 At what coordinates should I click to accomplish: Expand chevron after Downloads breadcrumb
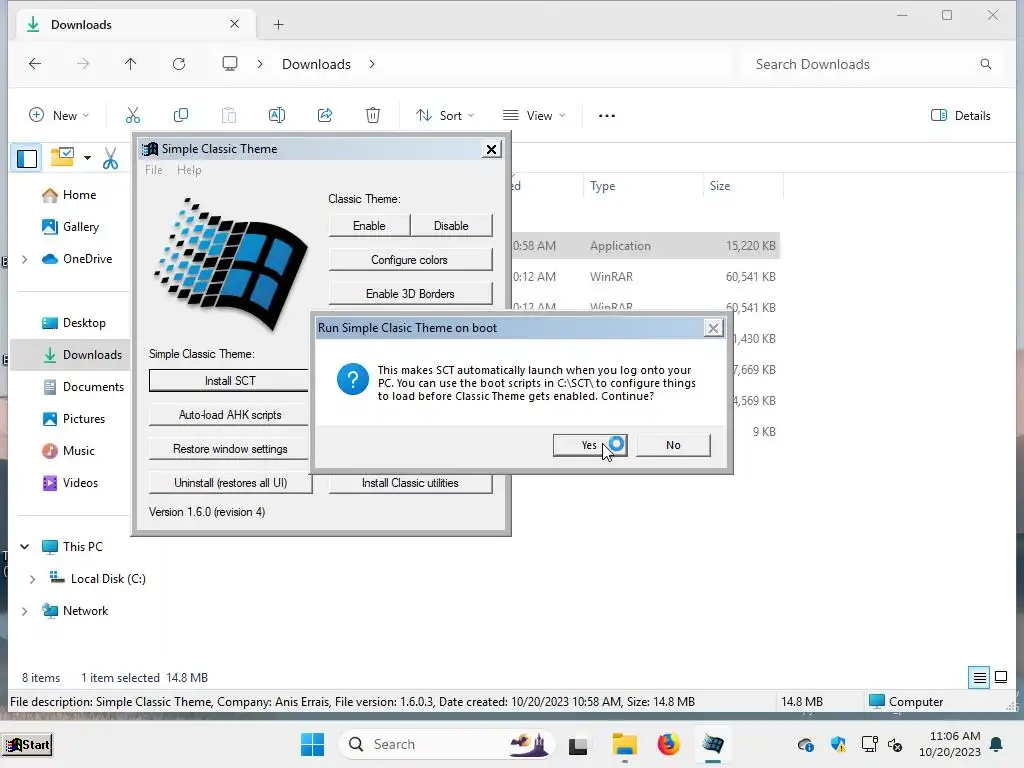pyautogui.click(x=372, y=64)
